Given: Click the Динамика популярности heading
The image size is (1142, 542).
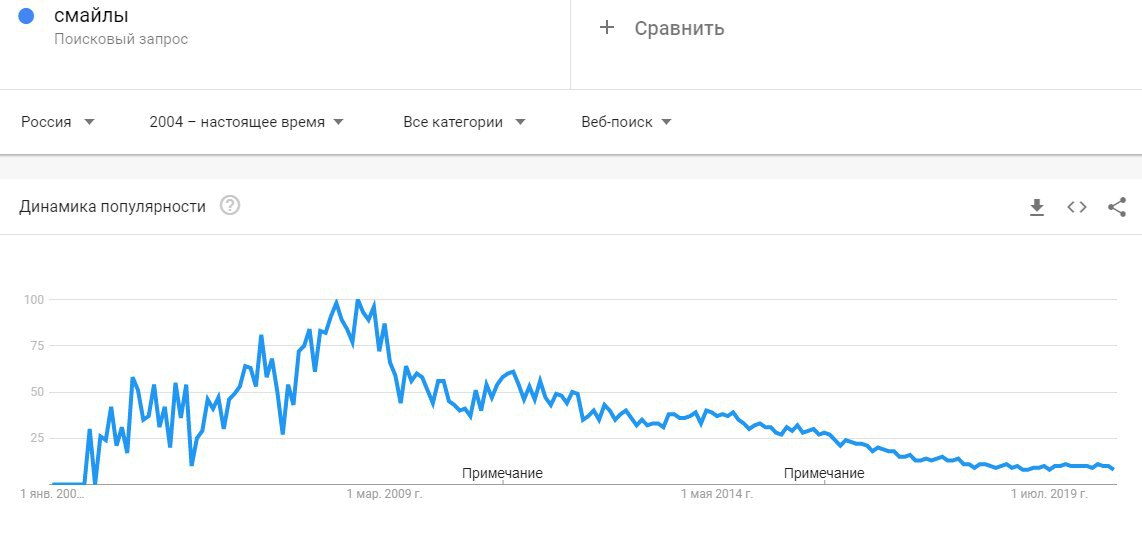Looking at the screenshot, I should 113,206.
